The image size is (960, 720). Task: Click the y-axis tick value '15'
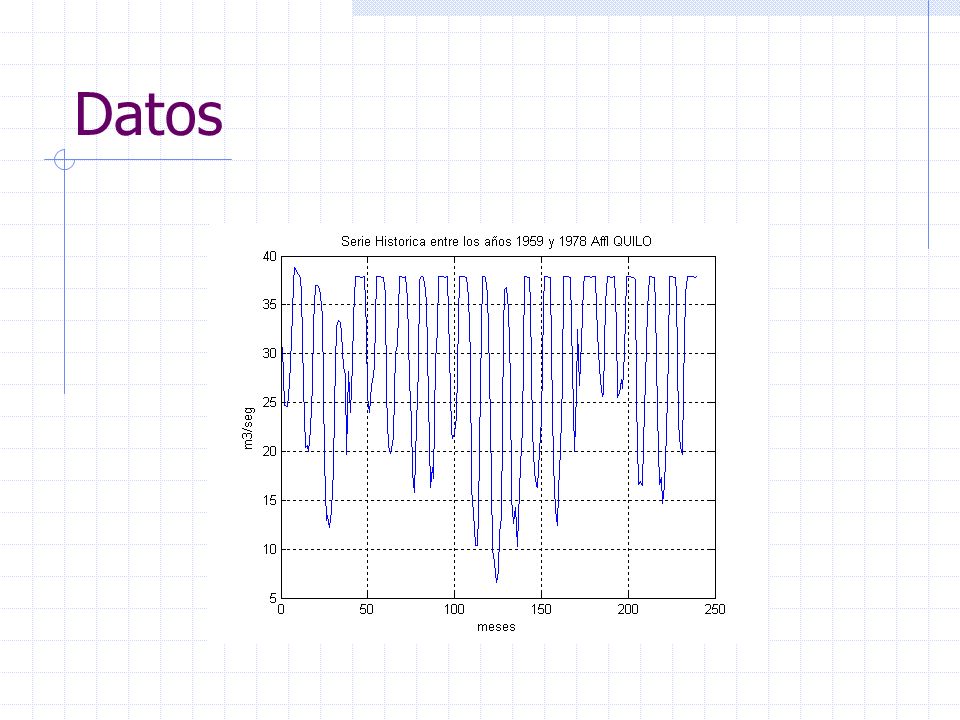point(269,501)
